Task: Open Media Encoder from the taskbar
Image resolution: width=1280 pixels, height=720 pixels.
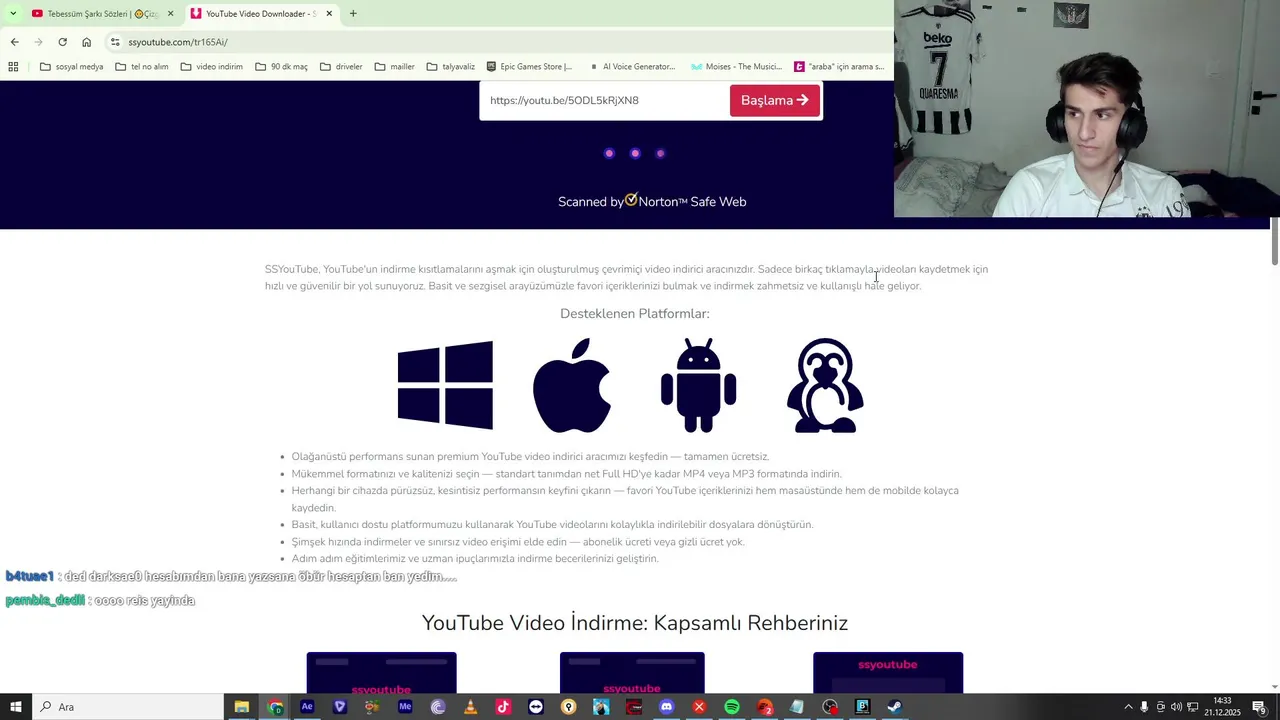Action: click(405, 707)
